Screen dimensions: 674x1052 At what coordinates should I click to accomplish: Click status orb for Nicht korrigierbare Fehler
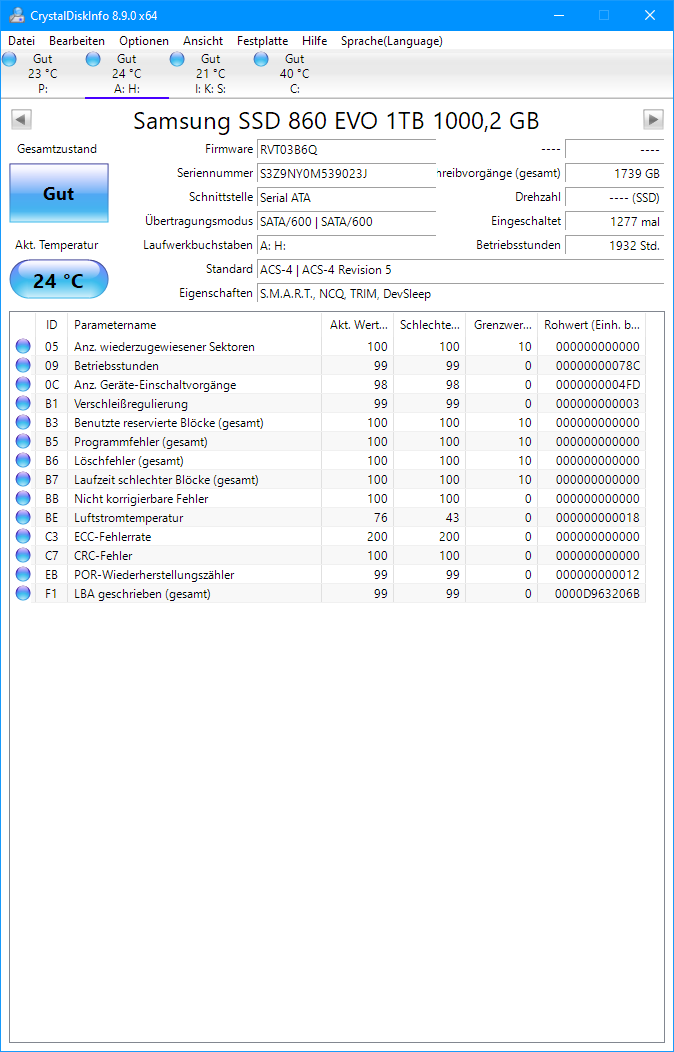point(23,498)
